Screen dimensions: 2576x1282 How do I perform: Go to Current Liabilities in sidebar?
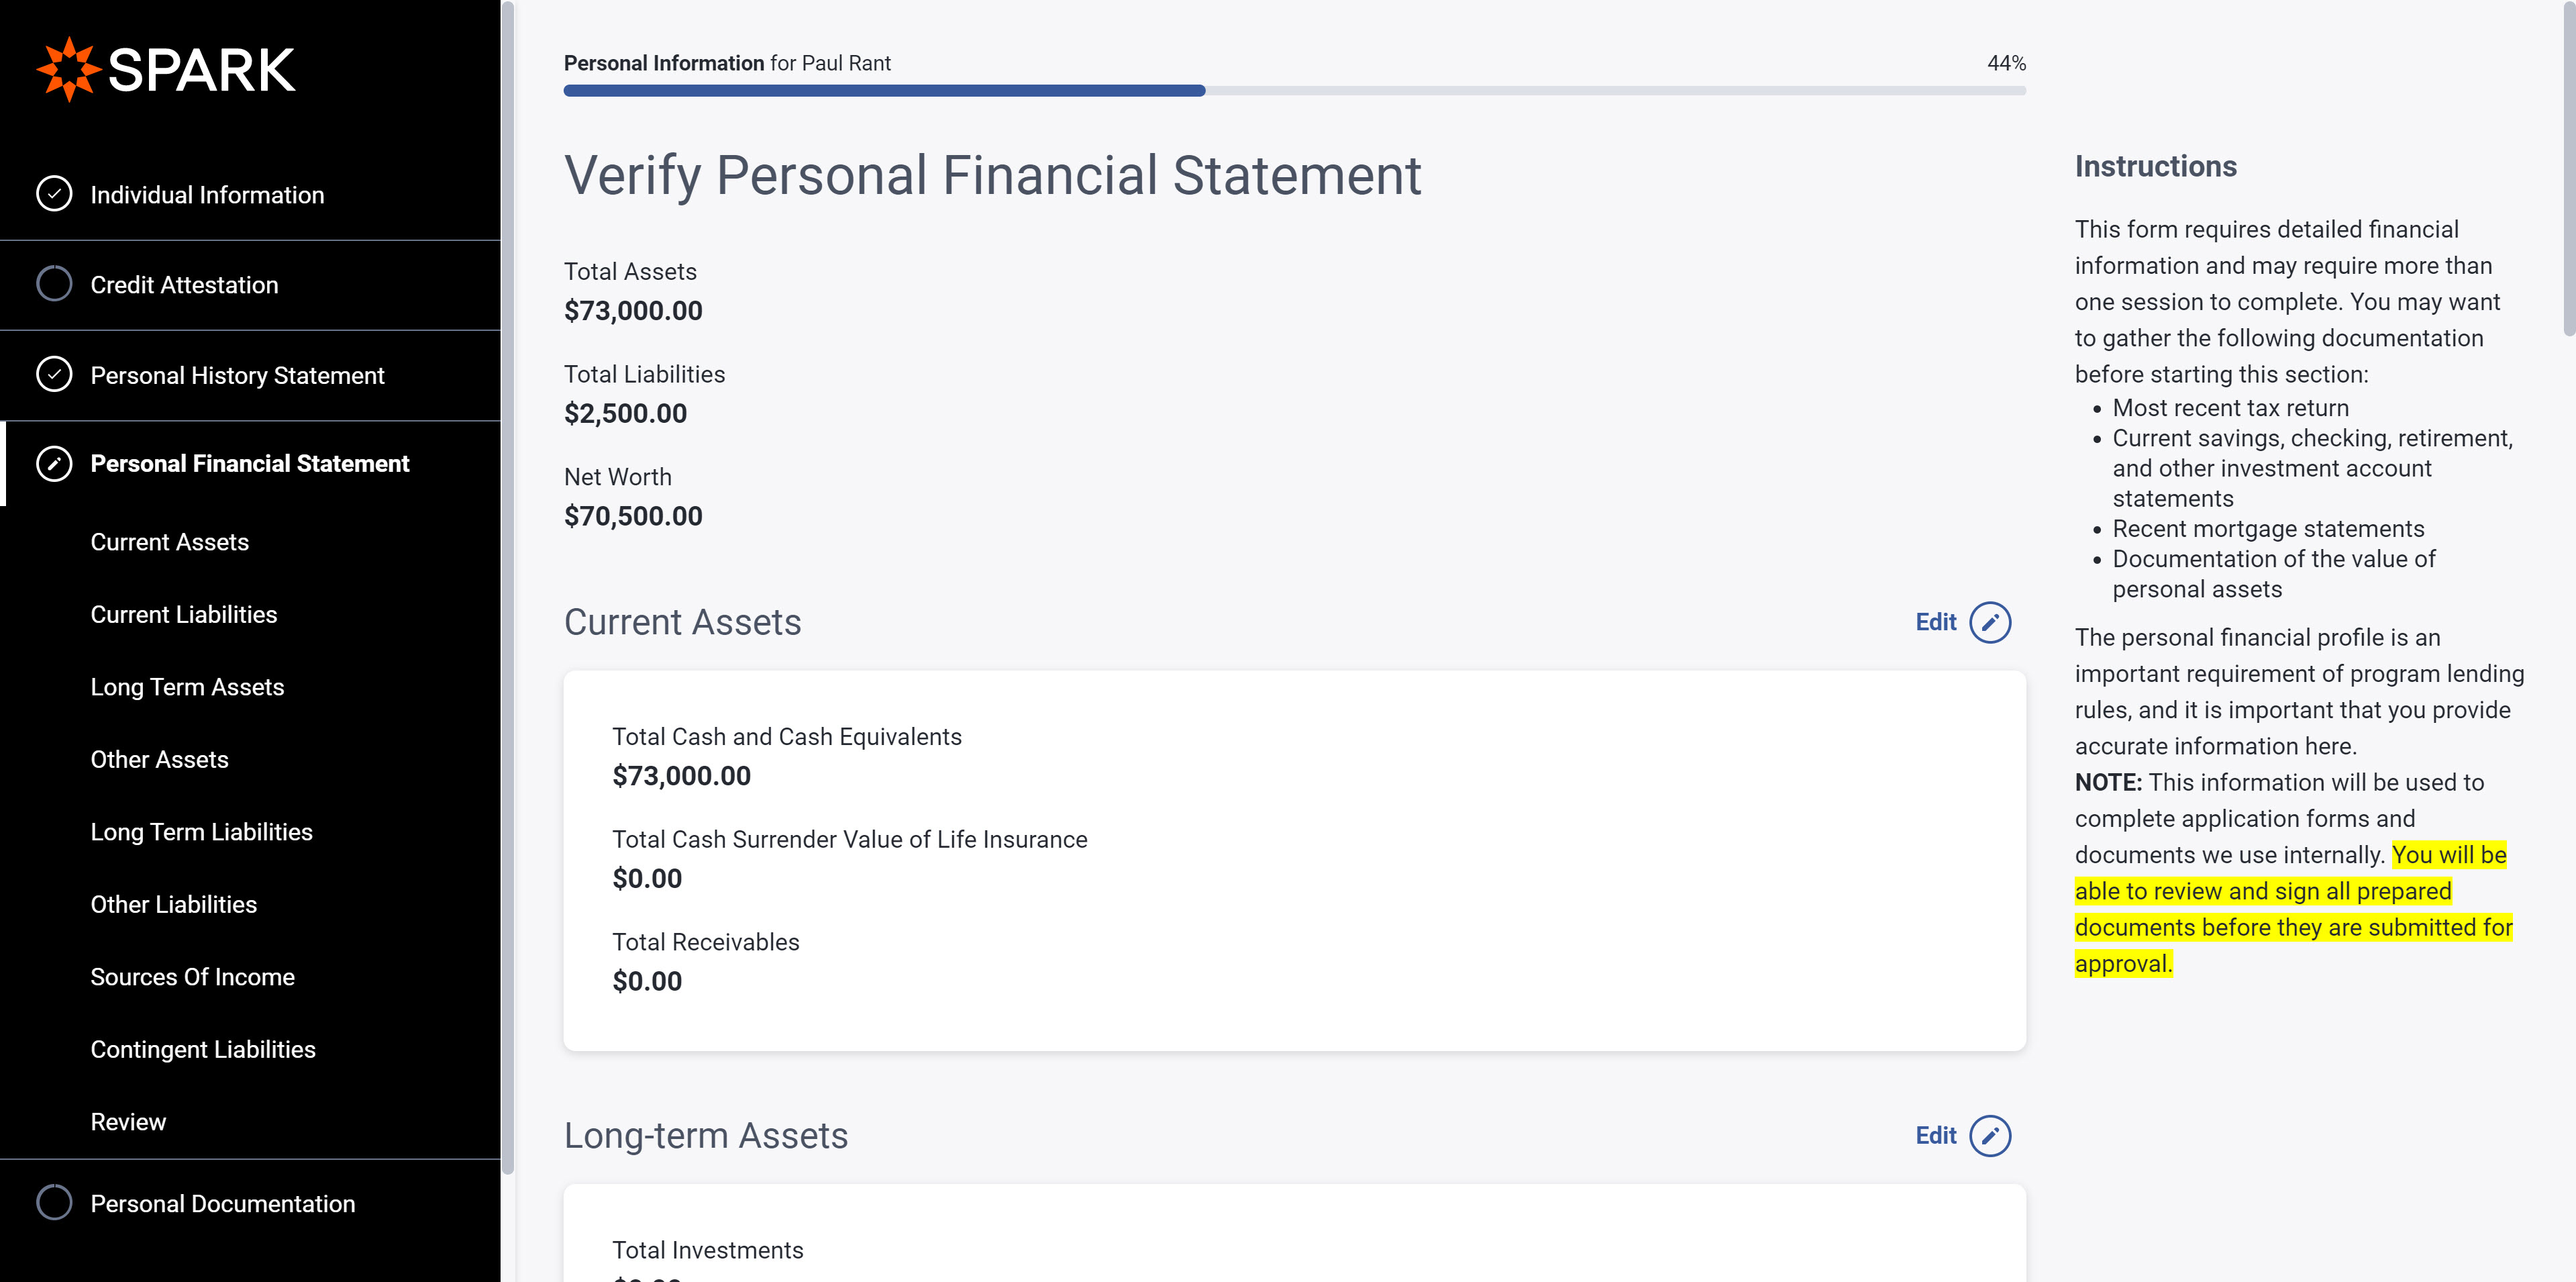click(184, 614)
